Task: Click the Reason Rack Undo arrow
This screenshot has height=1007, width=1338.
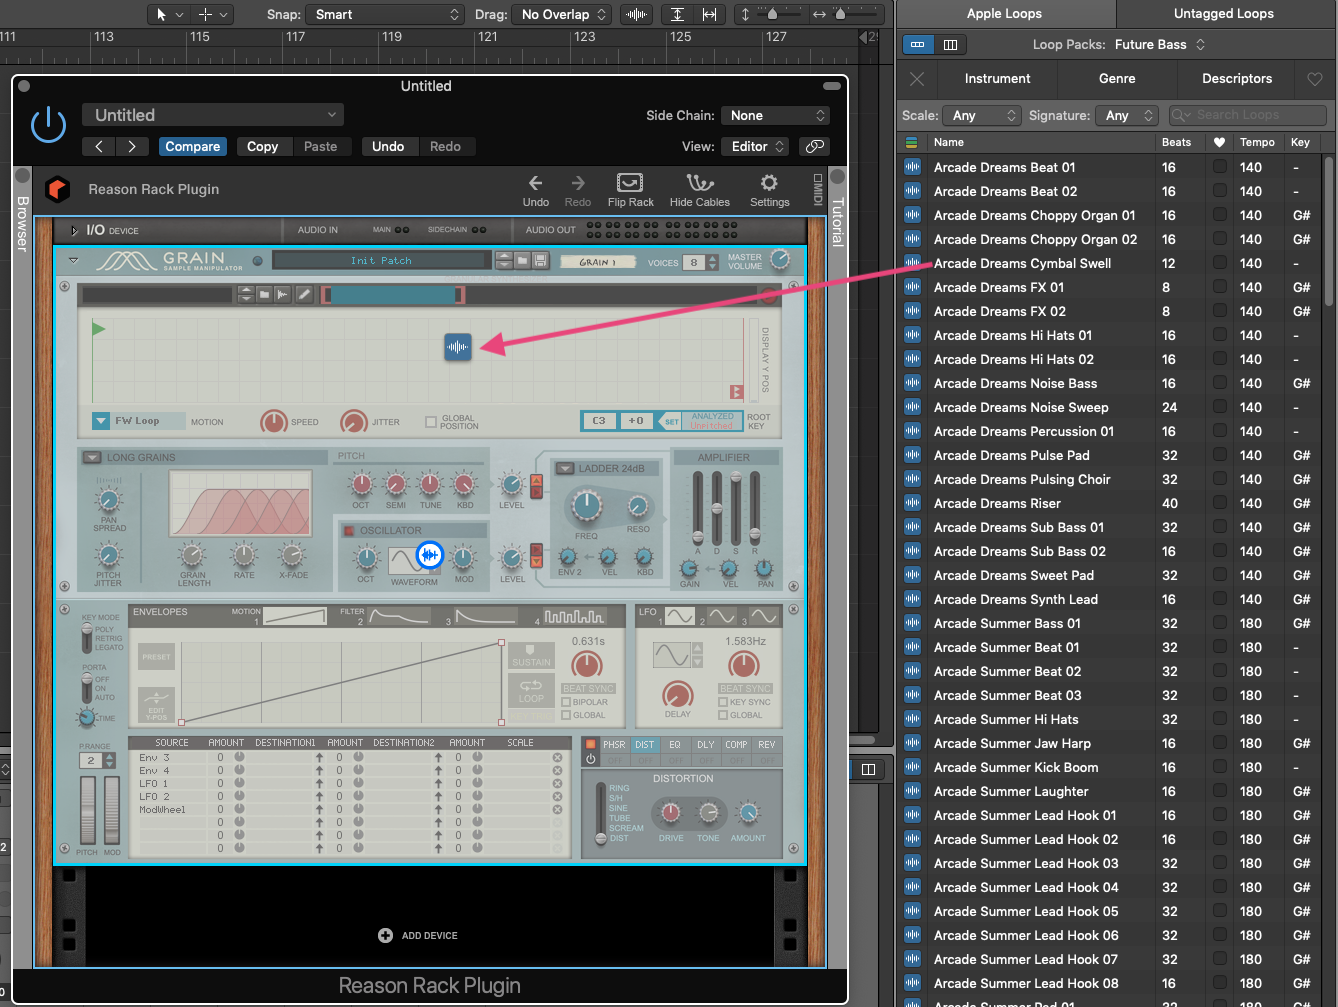Action: pos(536,183)
